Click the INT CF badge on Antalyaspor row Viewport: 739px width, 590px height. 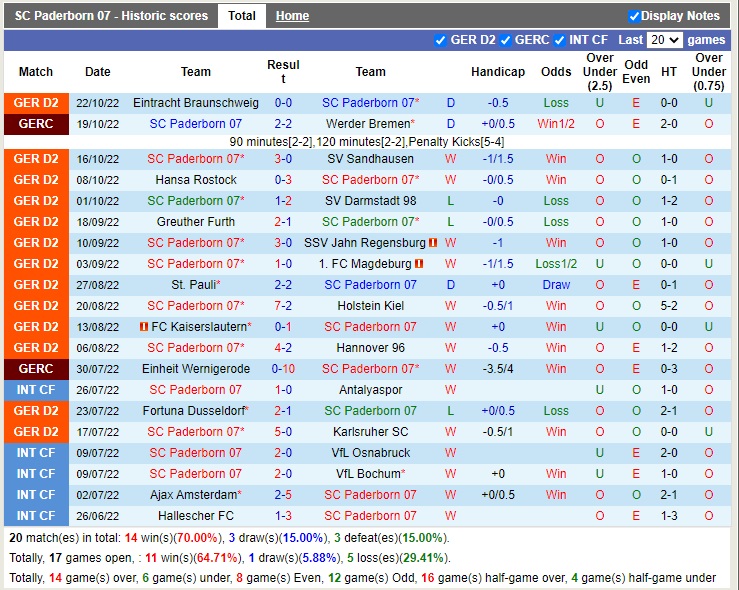(36, 390)
